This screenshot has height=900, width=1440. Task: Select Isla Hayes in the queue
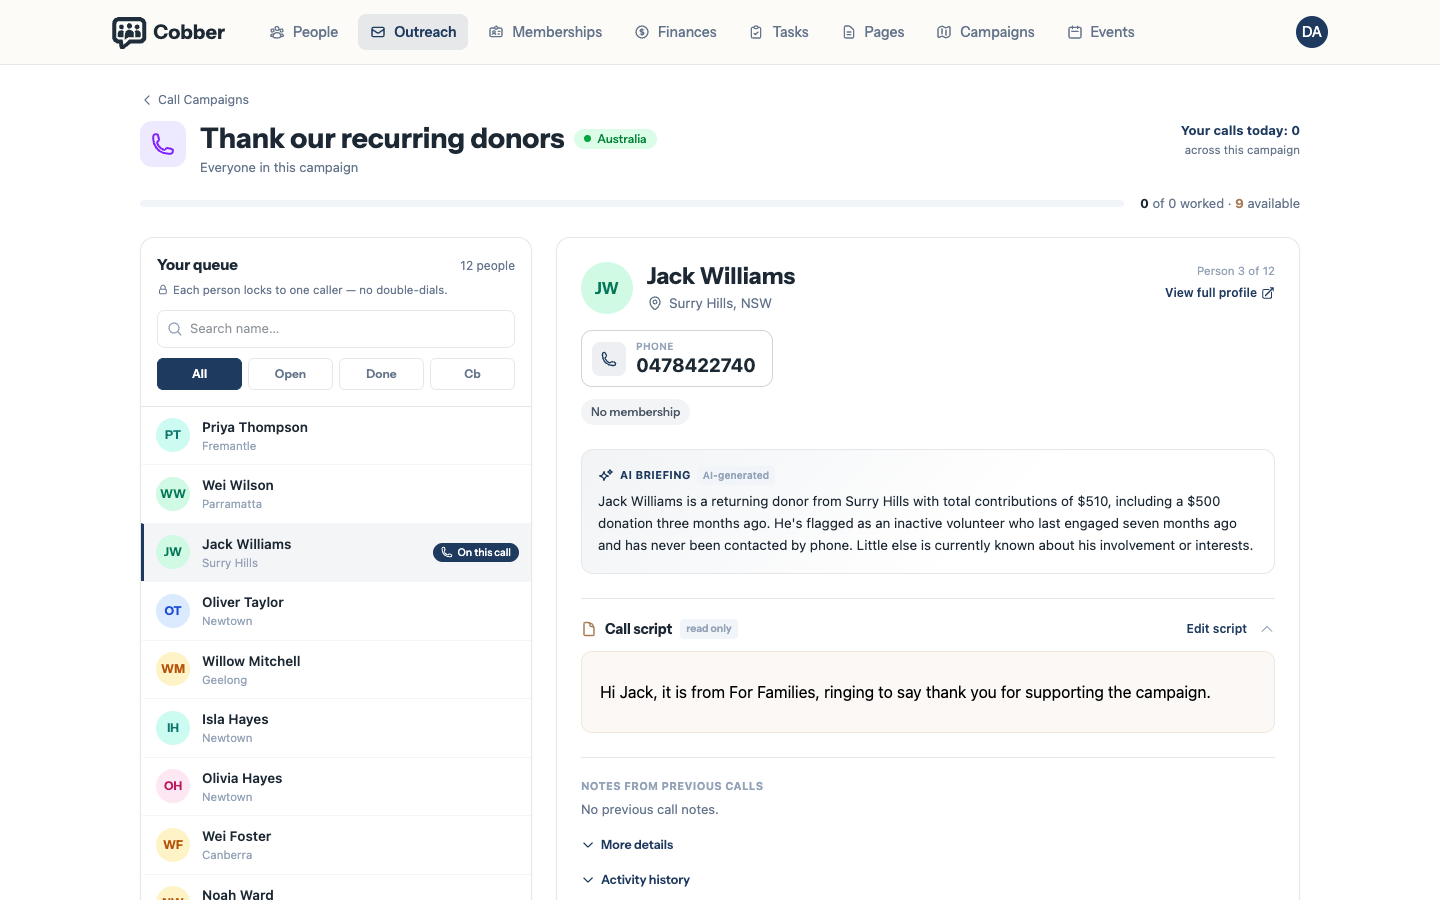336,728
